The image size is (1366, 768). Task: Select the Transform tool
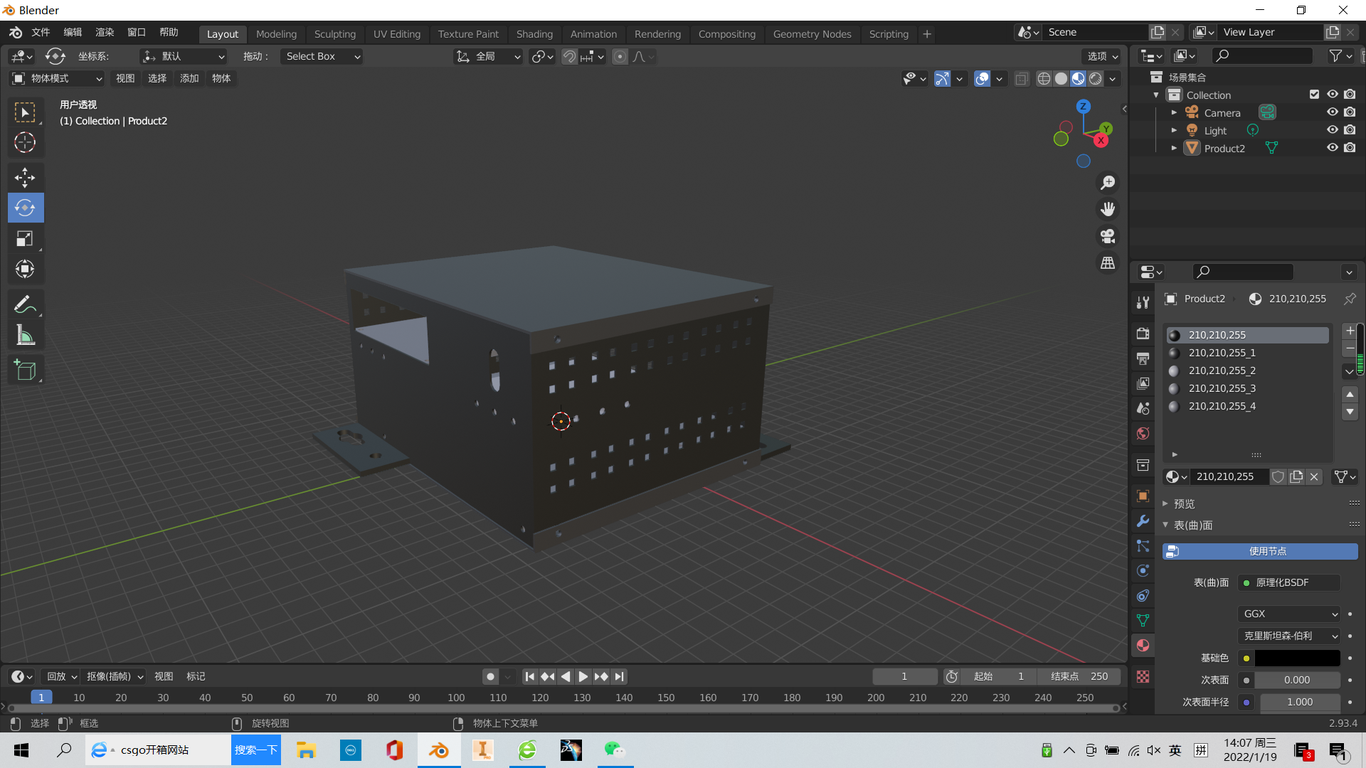click(25, 269)
